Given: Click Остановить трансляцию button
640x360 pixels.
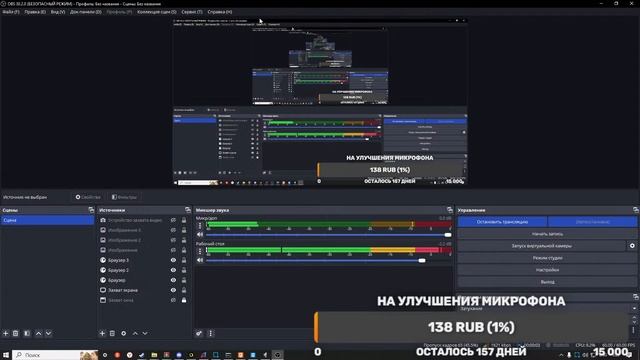Looking at the screenshot, I should coord(502,222).
